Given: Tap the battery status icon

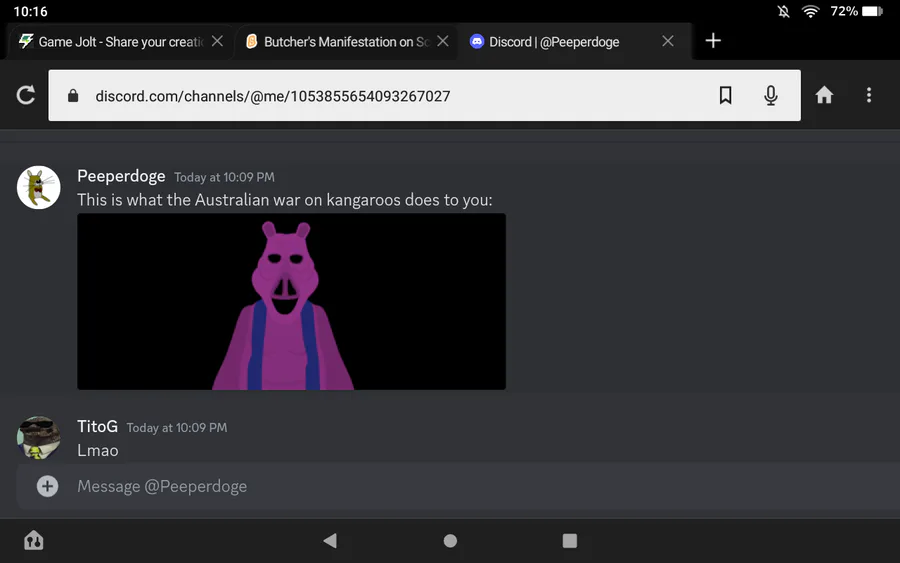Looking at the screenshot, I should click(872, 11).
